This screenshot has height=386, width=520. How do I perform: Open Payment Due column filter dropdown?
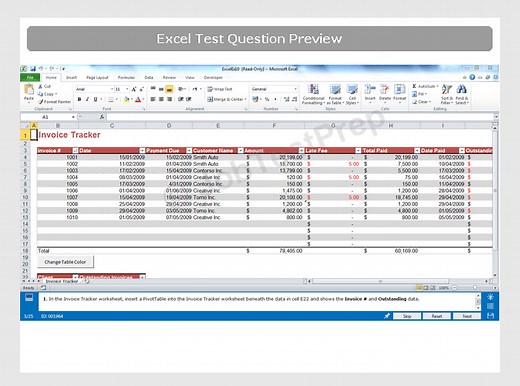click(x=189, y=150)
